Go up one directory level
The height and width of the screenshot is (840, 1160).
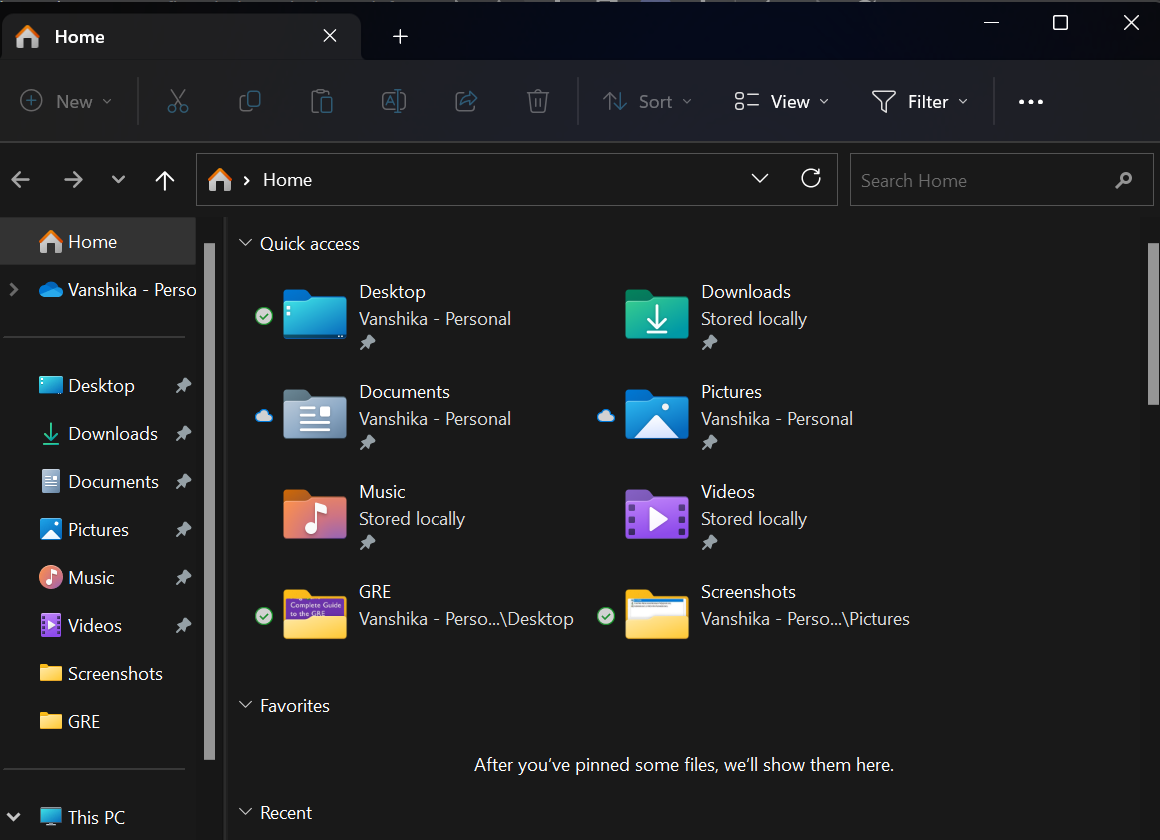165,180
